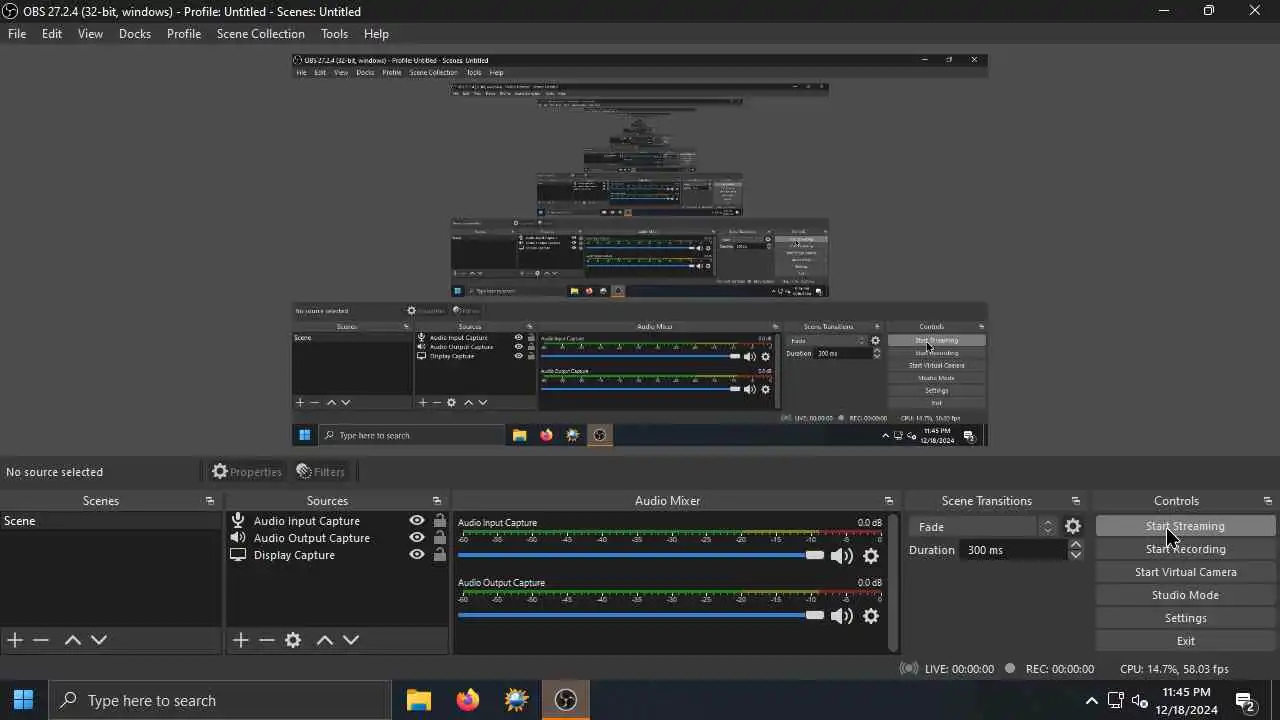Click the Audio Input Capture microphone icon
1280x720 pixels.
238,521
